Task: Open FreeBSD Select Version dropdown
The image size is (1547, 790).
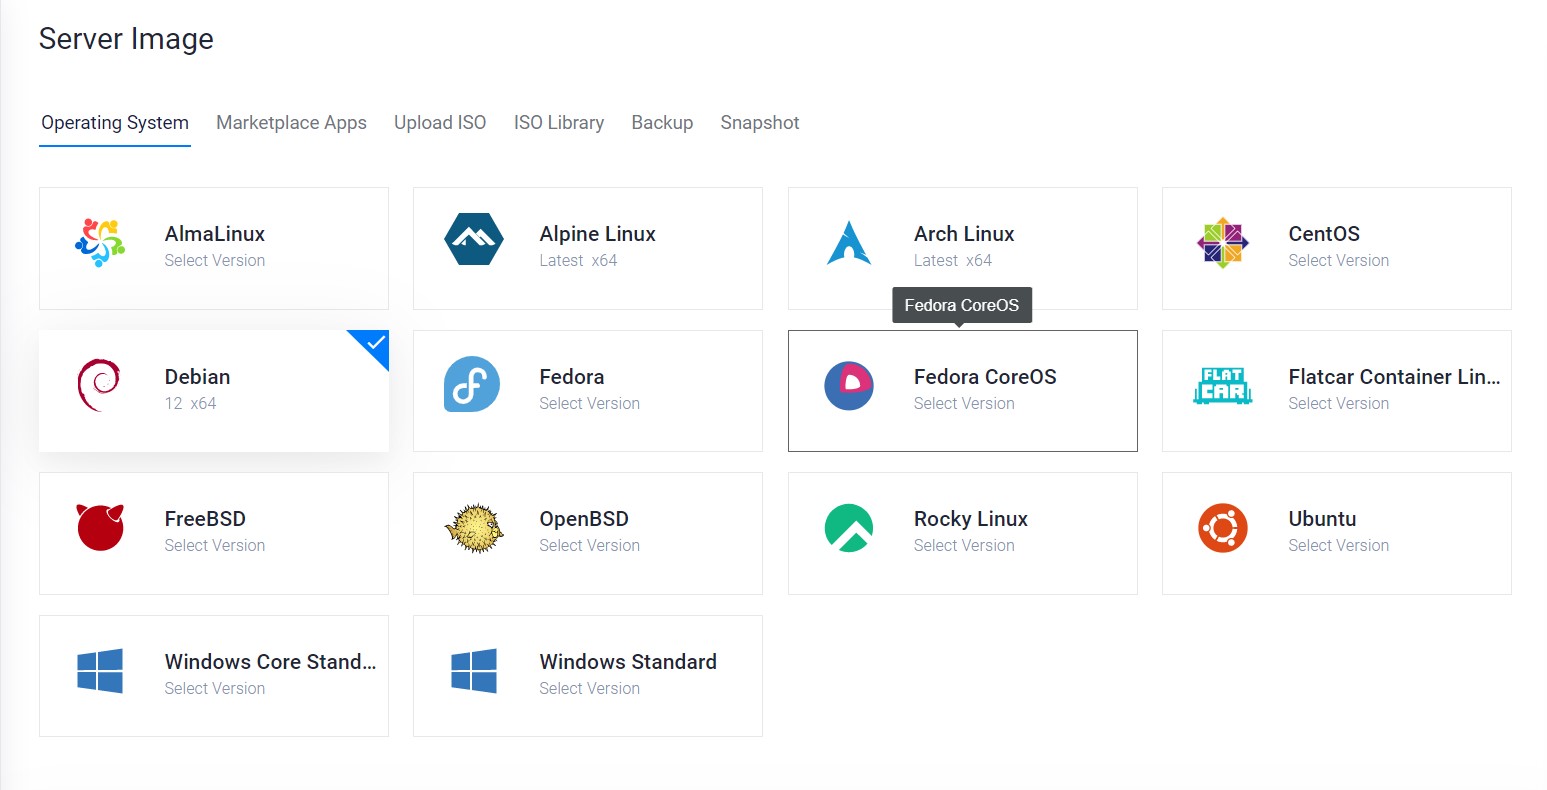Action: [x=215, y=546]
